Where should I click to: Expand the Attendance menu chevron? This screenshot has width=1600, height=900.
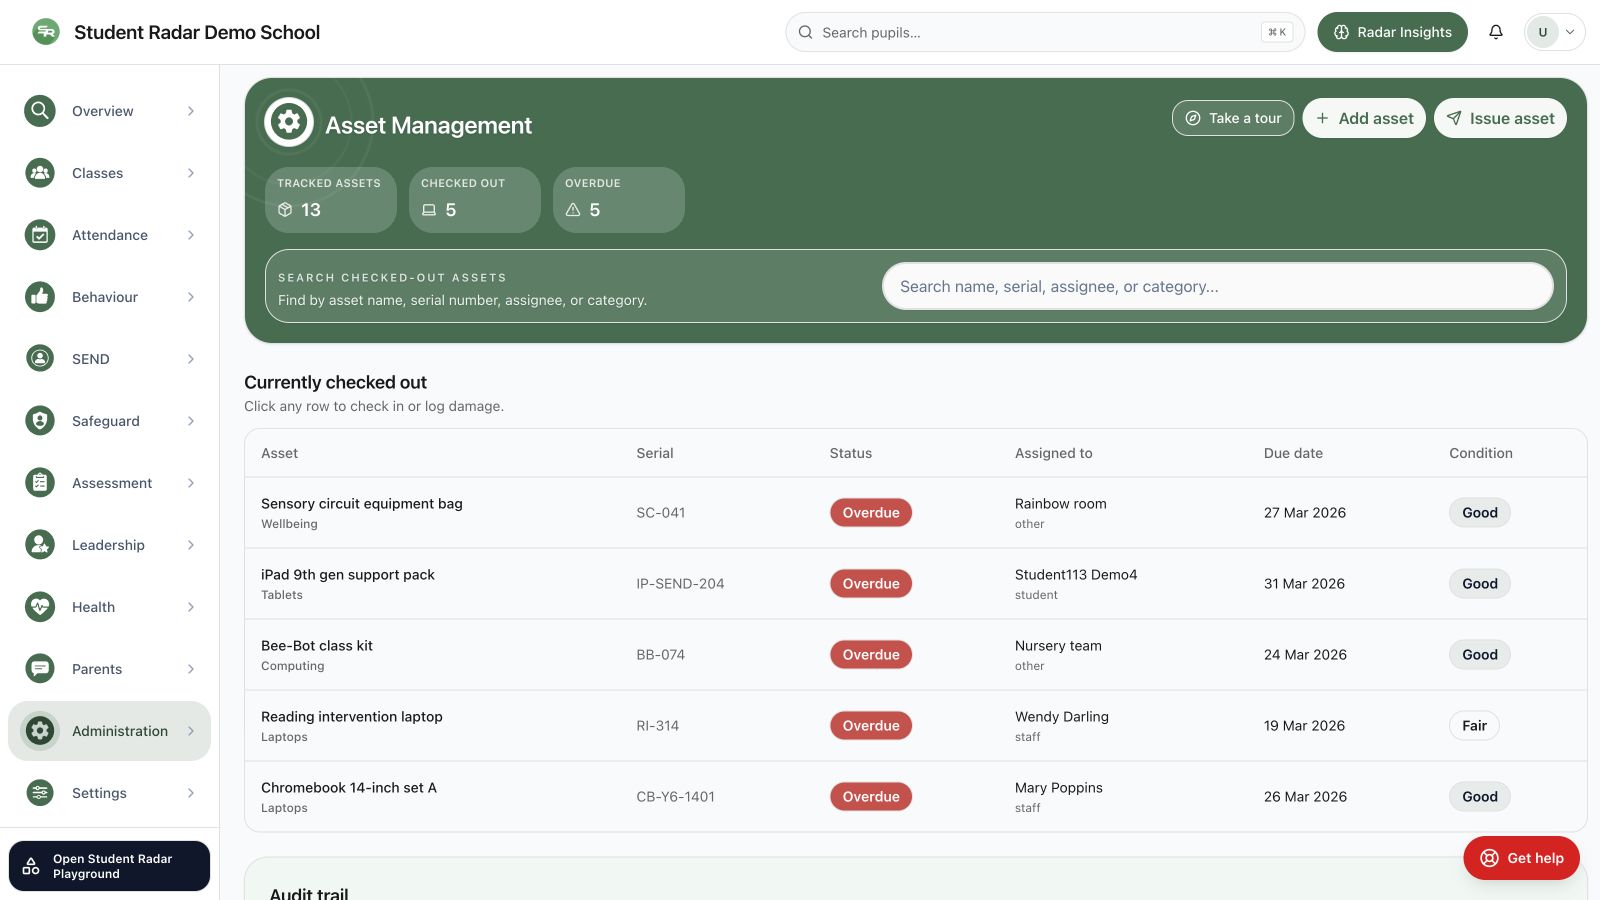tap(191, 235)
